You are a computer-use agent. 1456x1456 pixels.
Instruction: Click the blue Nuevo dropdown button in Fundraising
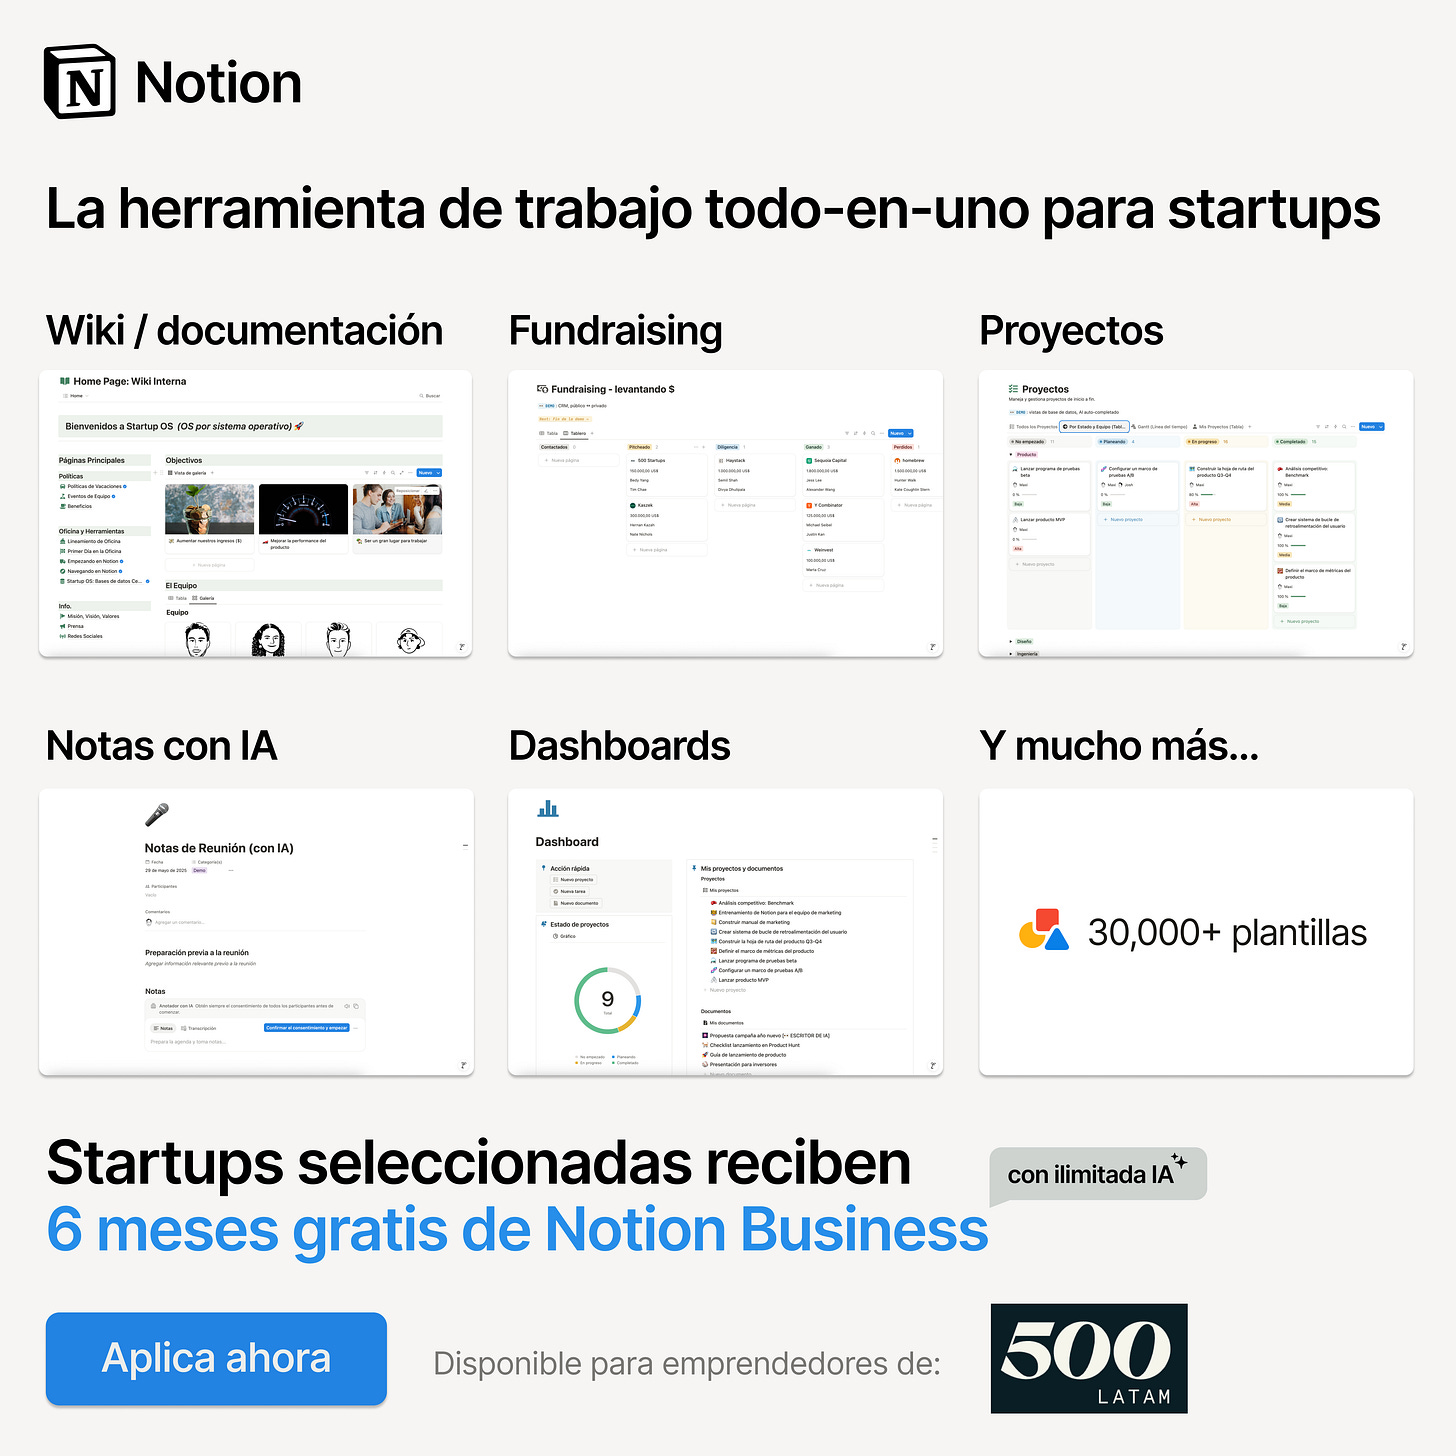point(900,433)
